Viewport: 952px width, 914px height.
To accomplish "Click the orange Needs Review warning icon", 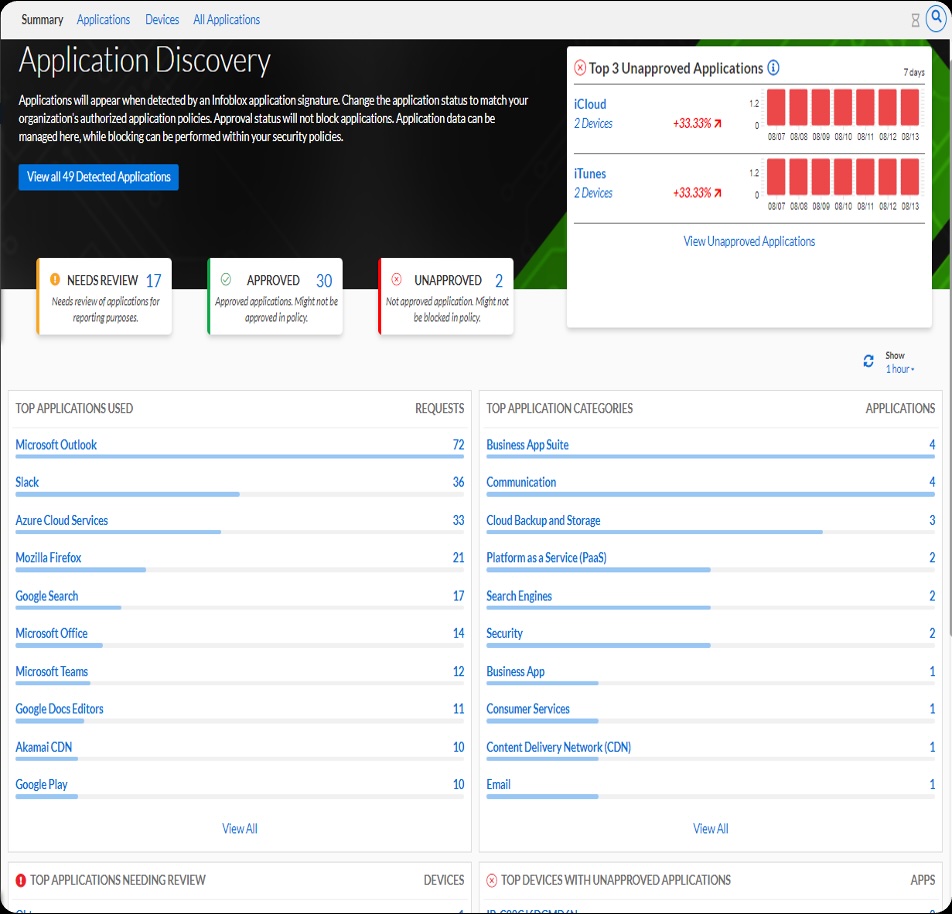I will pos(55,280).
